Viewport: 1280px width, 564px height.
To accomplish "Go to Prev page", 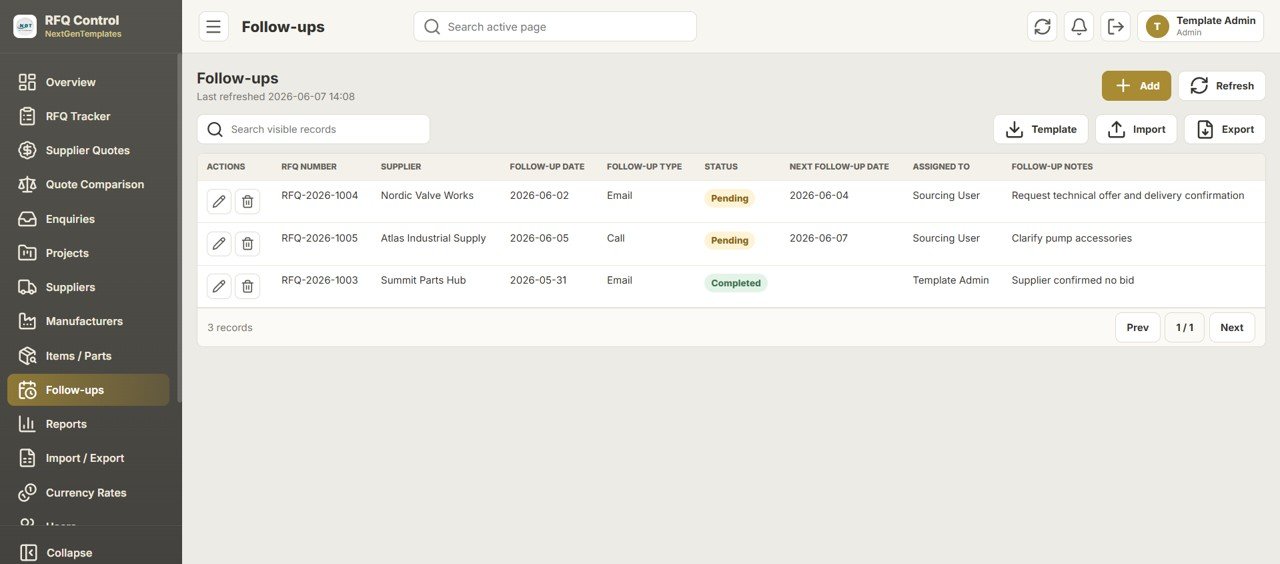I will 1138,328.
